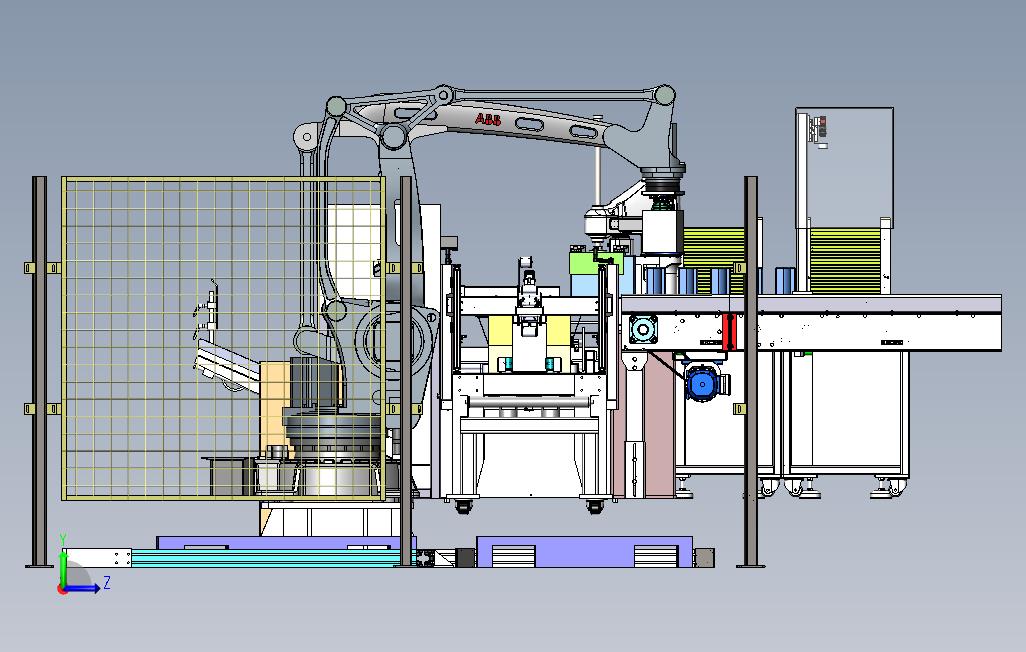
Task: Select the yellow-striped panel below the cabinet
Action: (x=844, y=260)
